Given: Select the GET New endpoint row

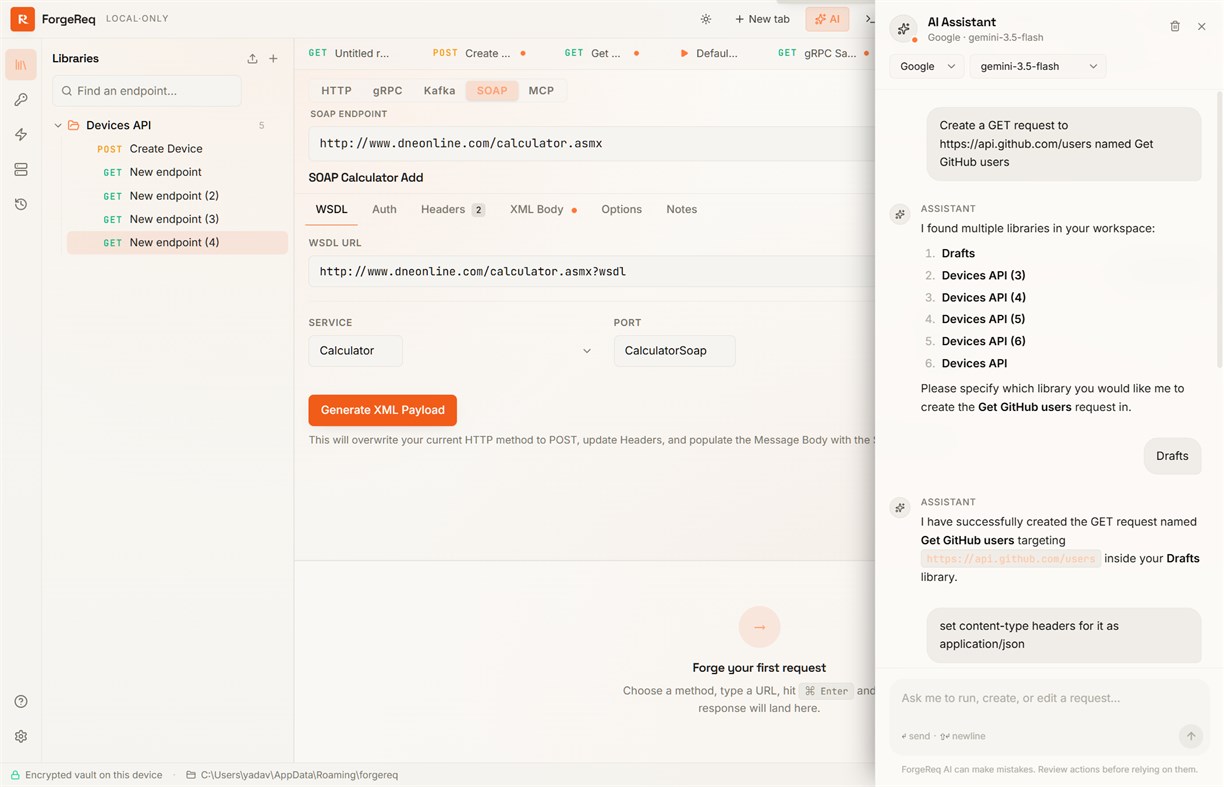Looking at the screenshot, I should pos(177,172).
